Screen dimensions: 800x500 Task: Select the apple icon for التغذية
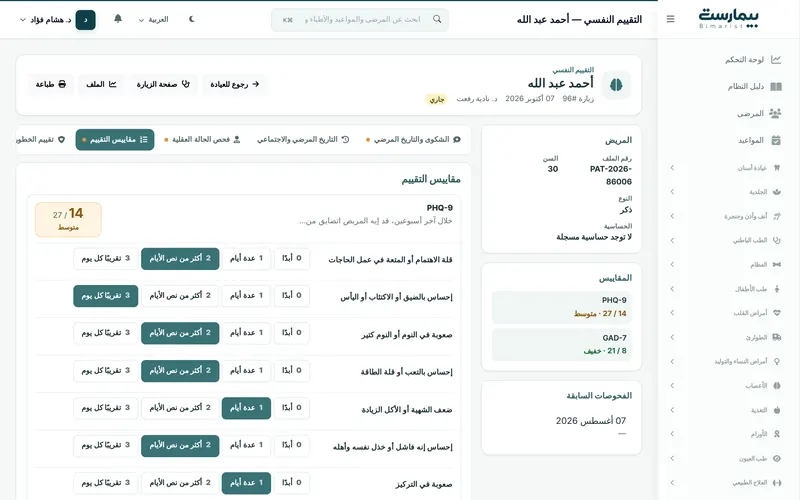coord(777,410)
